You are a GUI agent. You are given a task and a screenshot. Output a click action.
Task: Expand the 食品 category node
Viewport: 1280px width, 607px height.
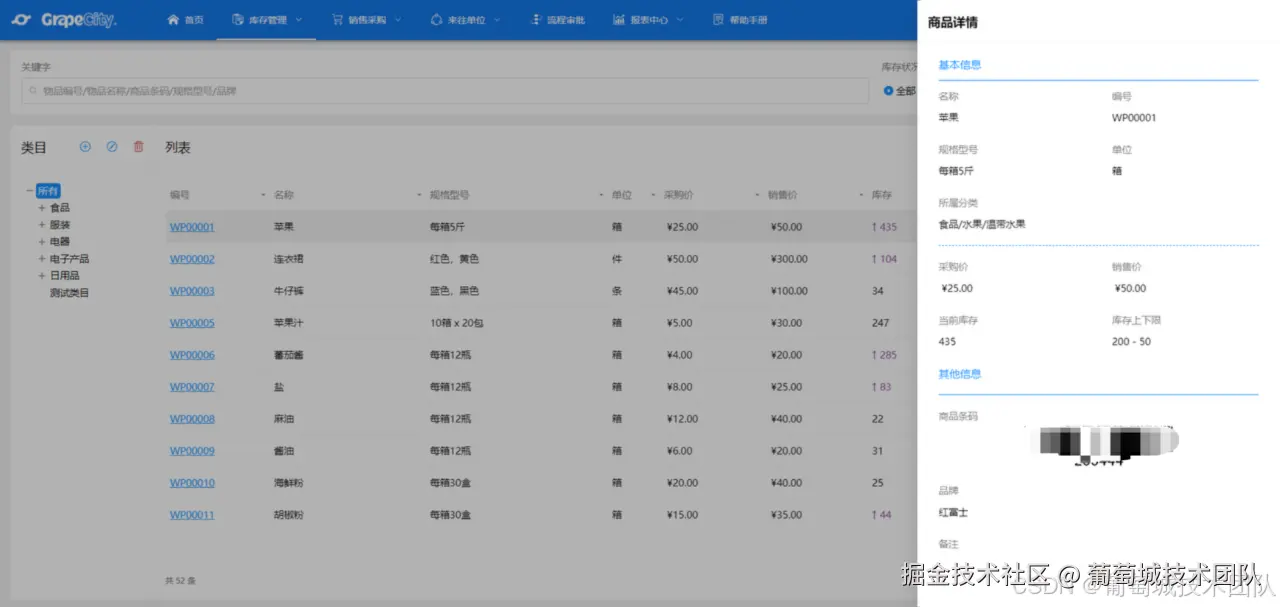42,208
